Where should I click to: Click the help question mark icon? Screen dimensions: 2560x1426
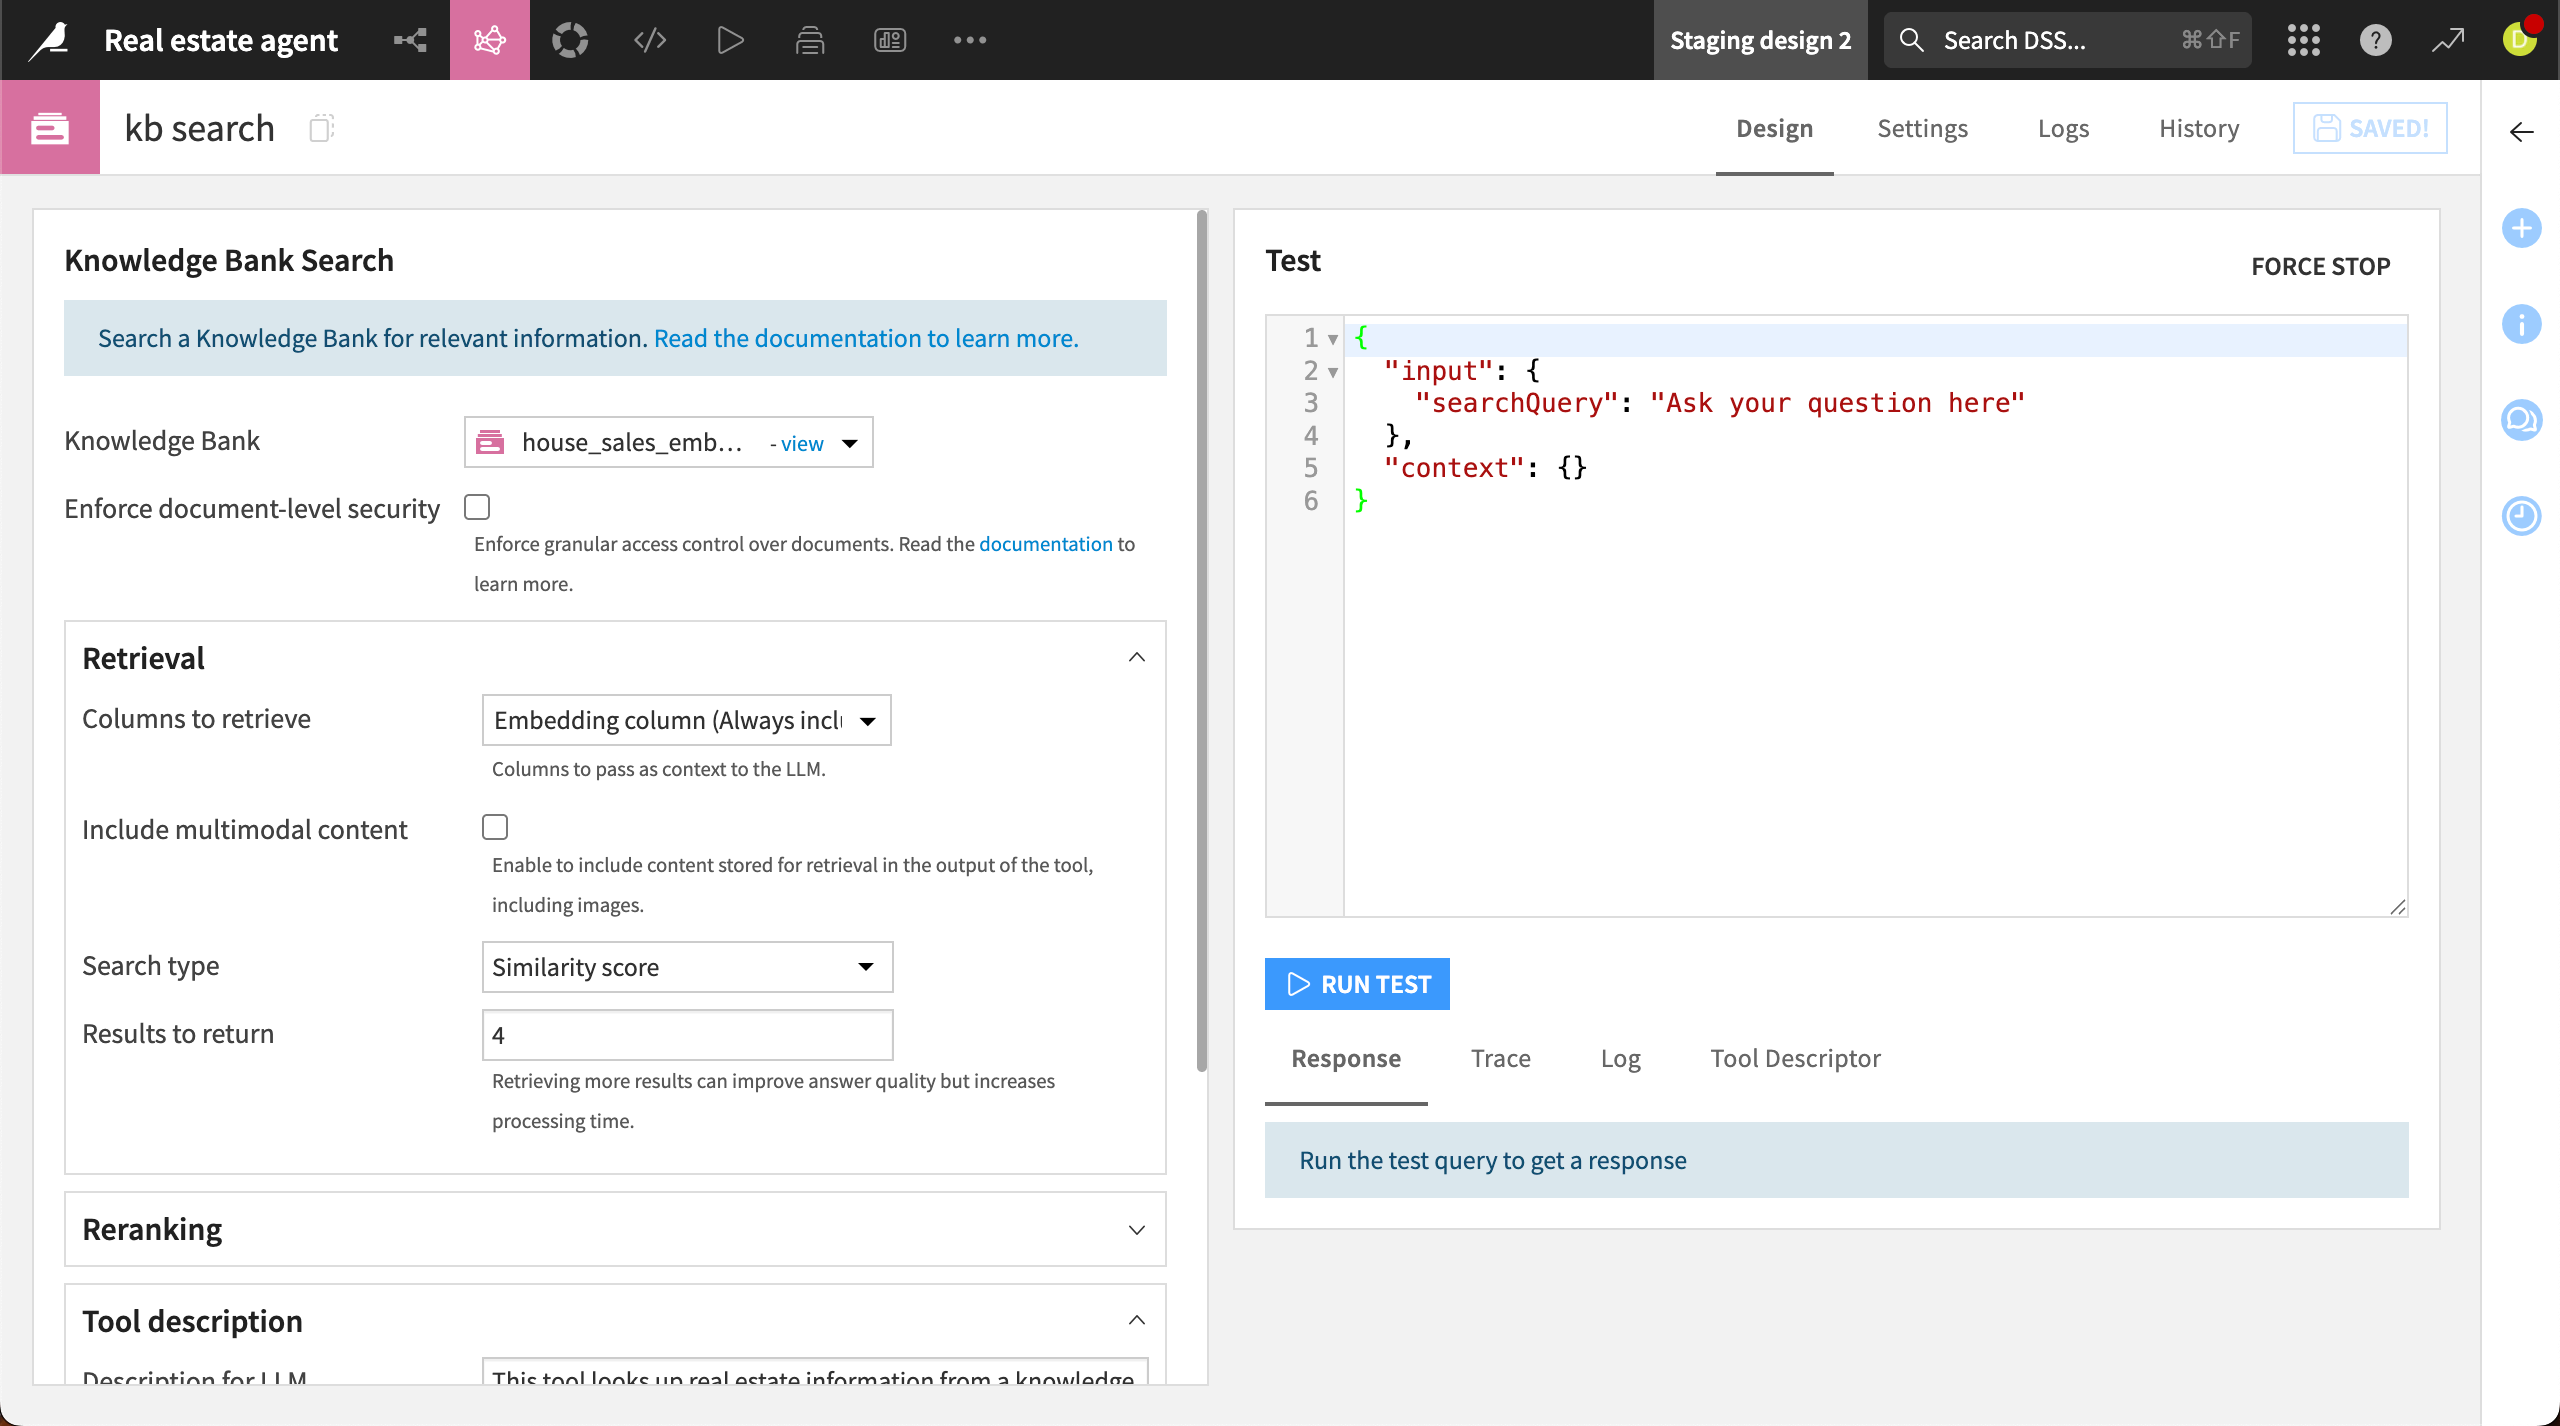2375,40
